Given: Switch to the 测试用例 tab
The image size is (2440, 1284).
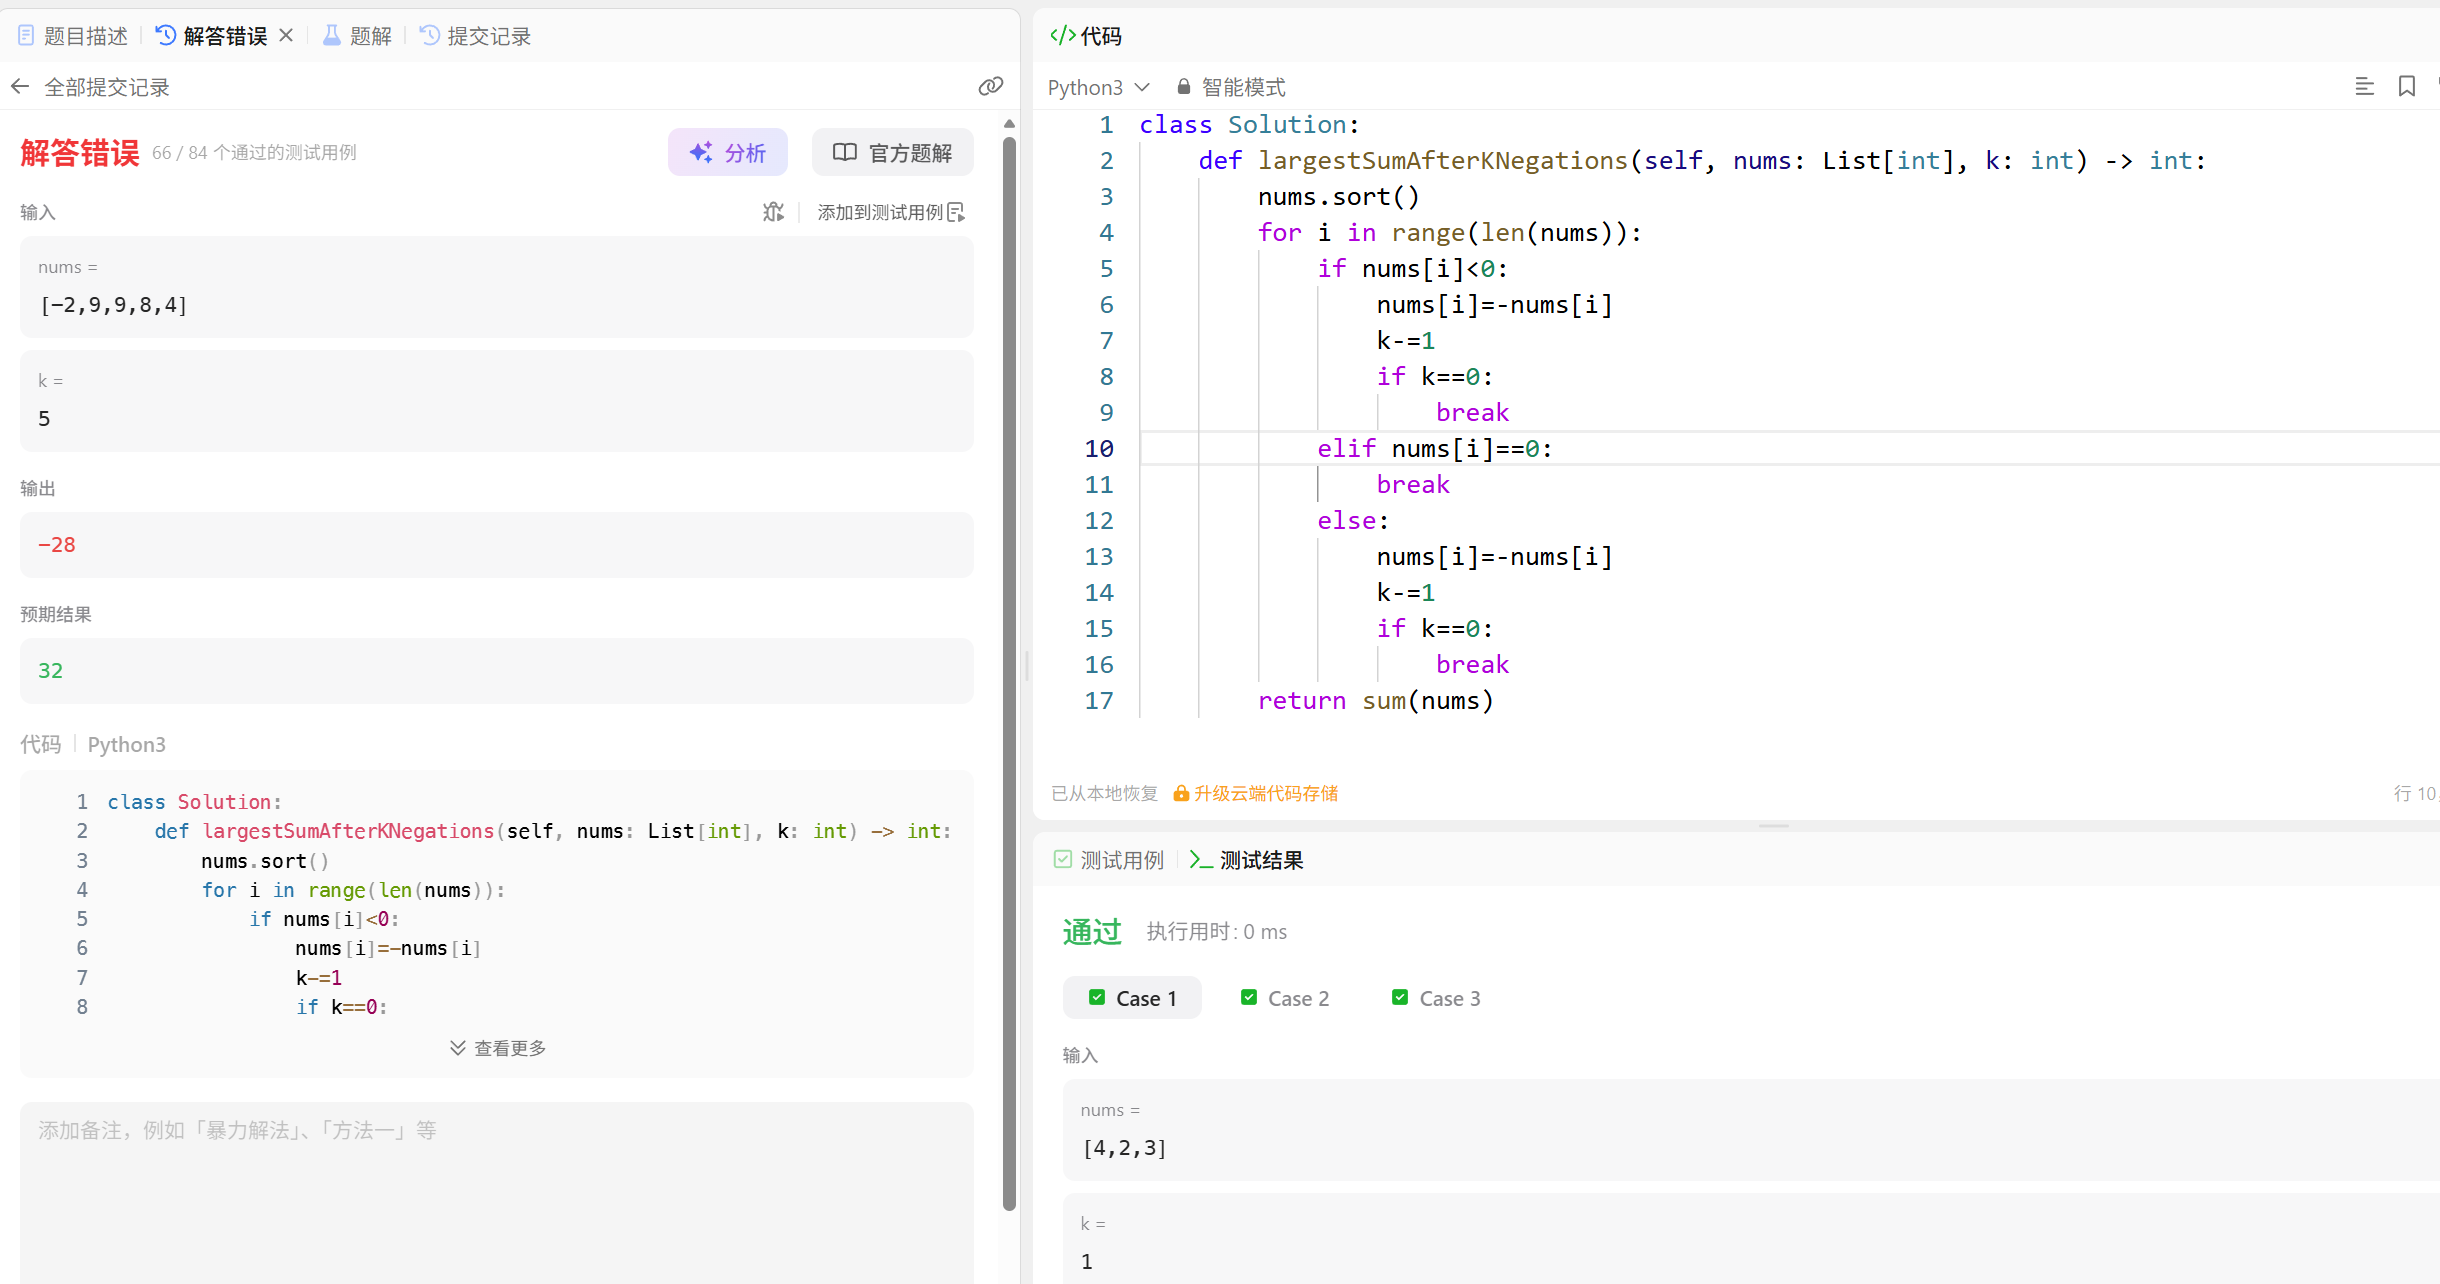Looking at the screenshot, I should [1109, 860].
